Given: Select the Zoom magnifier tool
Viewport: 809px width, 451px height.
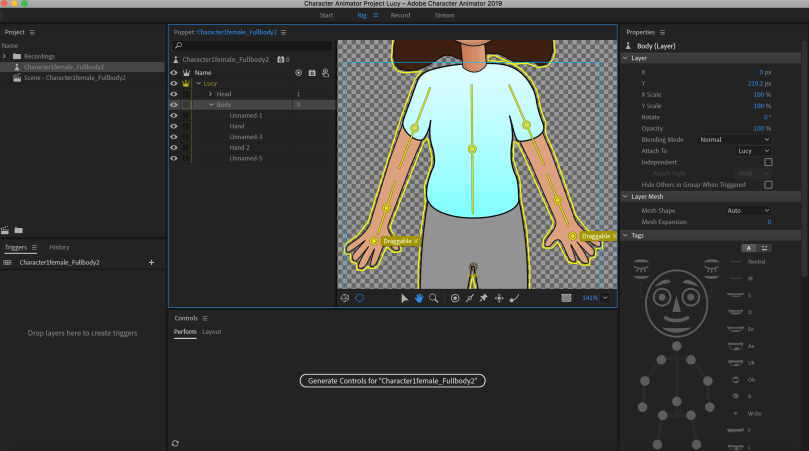Looking at the screenshot, I should [433, 298].
